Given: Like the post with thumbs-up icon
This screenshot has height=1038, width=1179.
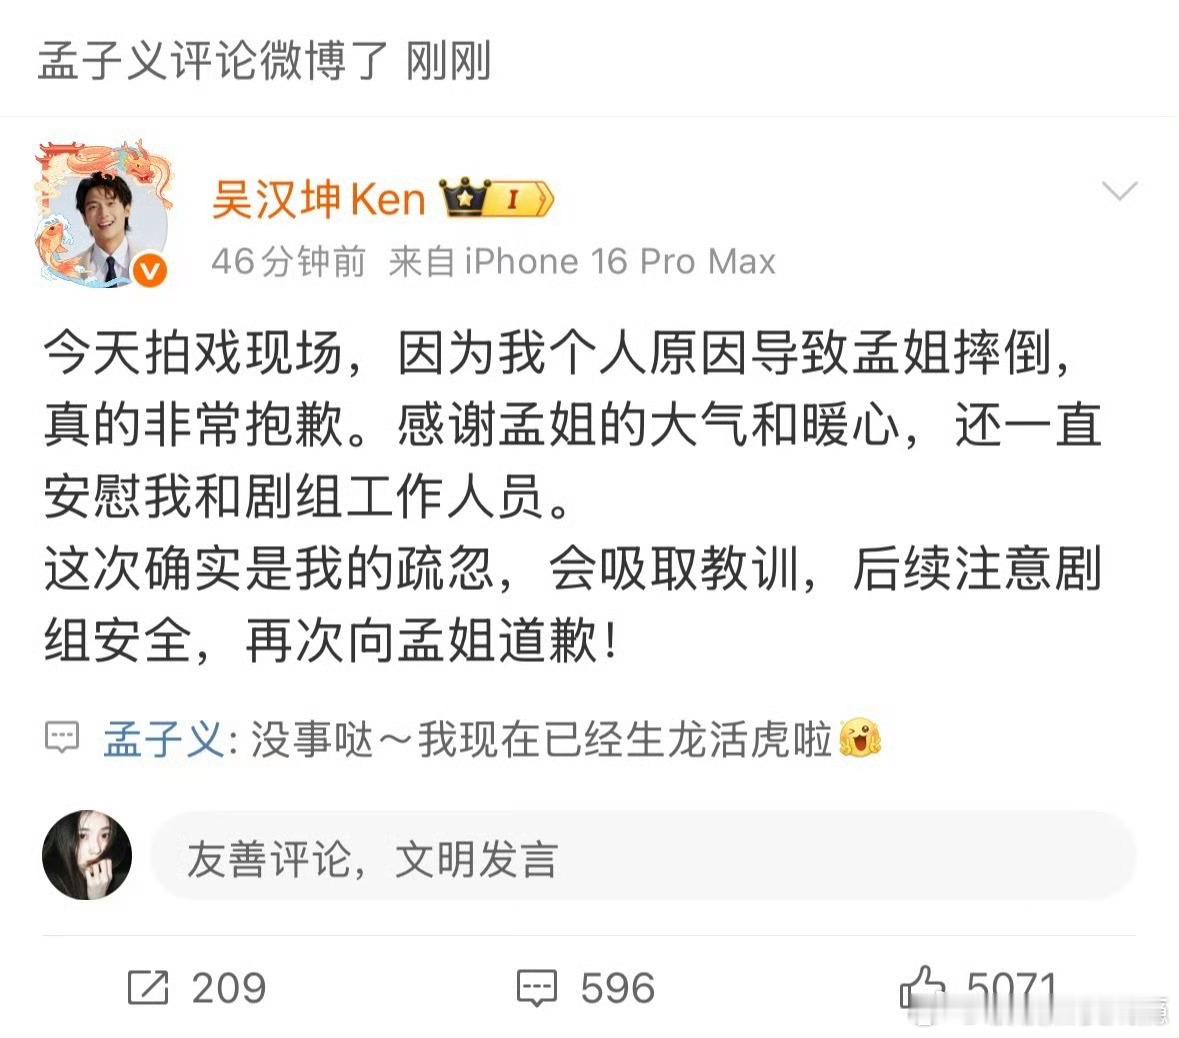Looking at the screenshot, I should point(922,987).
